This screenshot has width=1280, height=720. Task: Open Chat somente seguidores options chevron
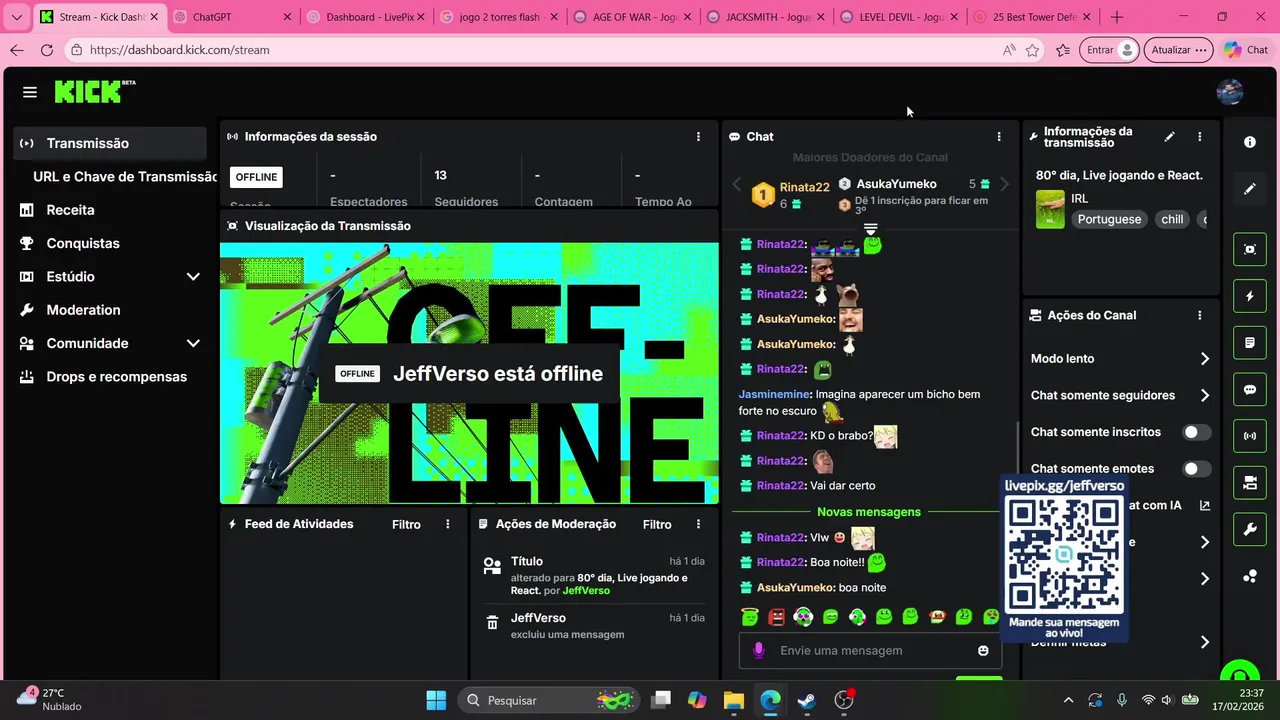[x=1204, y=396]
